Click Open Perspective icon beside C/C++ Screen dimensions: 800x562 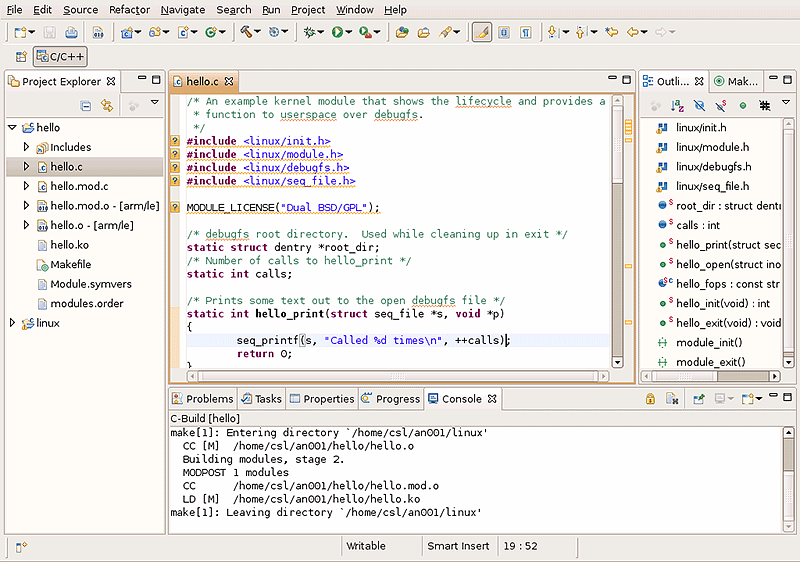point(21,57)
